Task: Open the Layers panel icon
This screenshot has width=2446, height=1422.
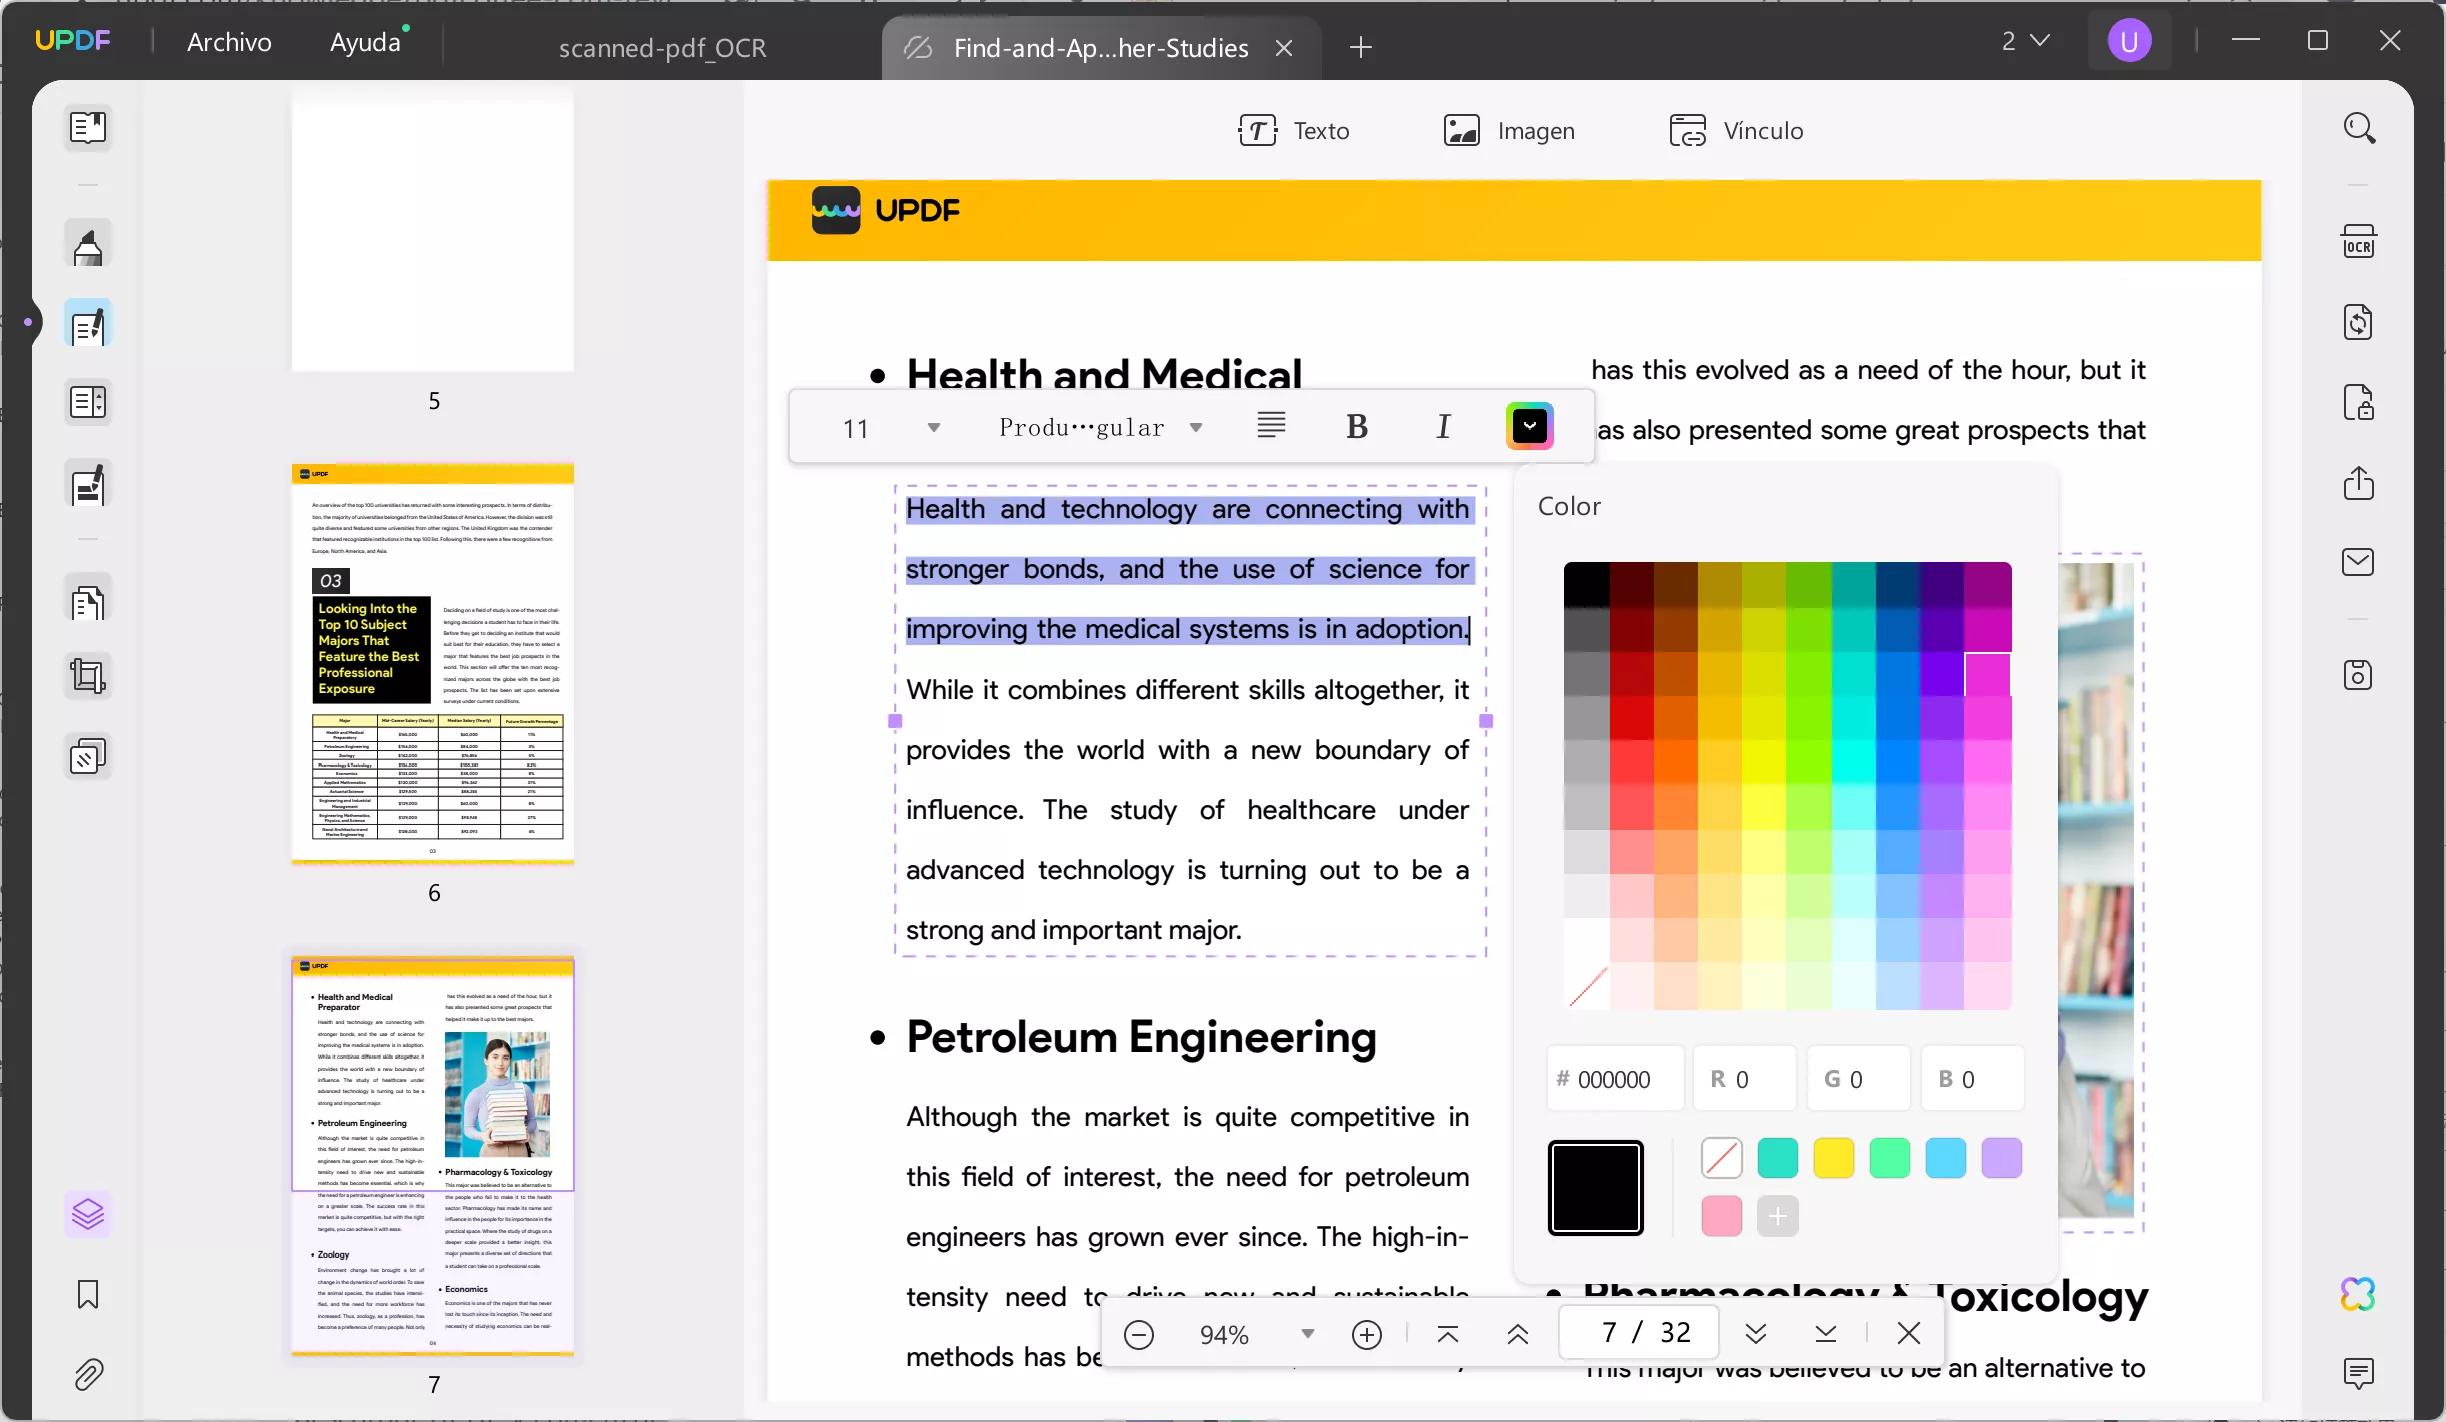Action: click(88, 1214)
